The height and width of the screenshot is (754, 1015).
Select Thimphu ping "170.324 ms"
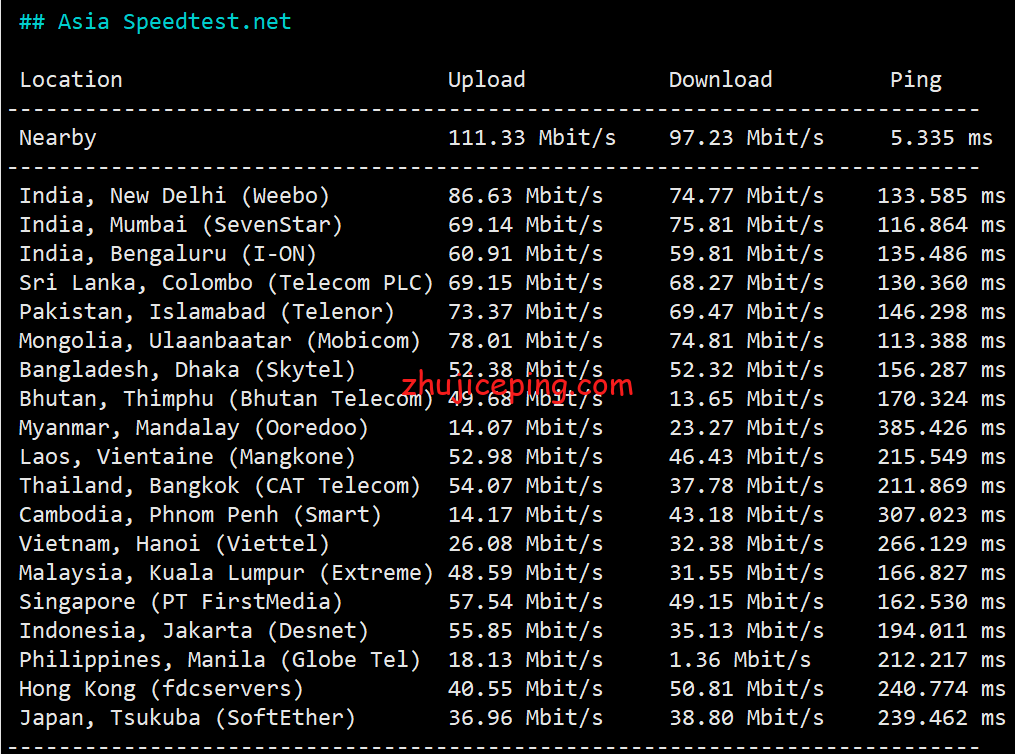pyautogui.click(x=941, y=399)
